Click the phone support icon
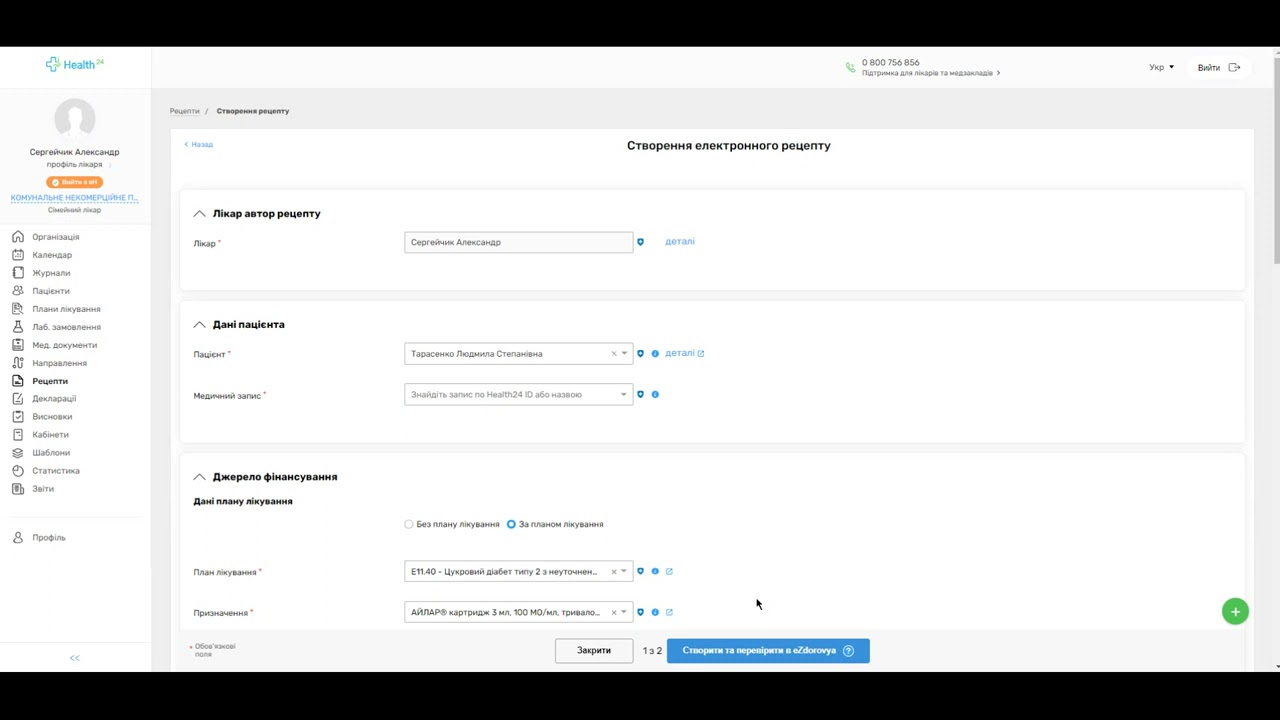1280x720 pixels. coord(851,67)
